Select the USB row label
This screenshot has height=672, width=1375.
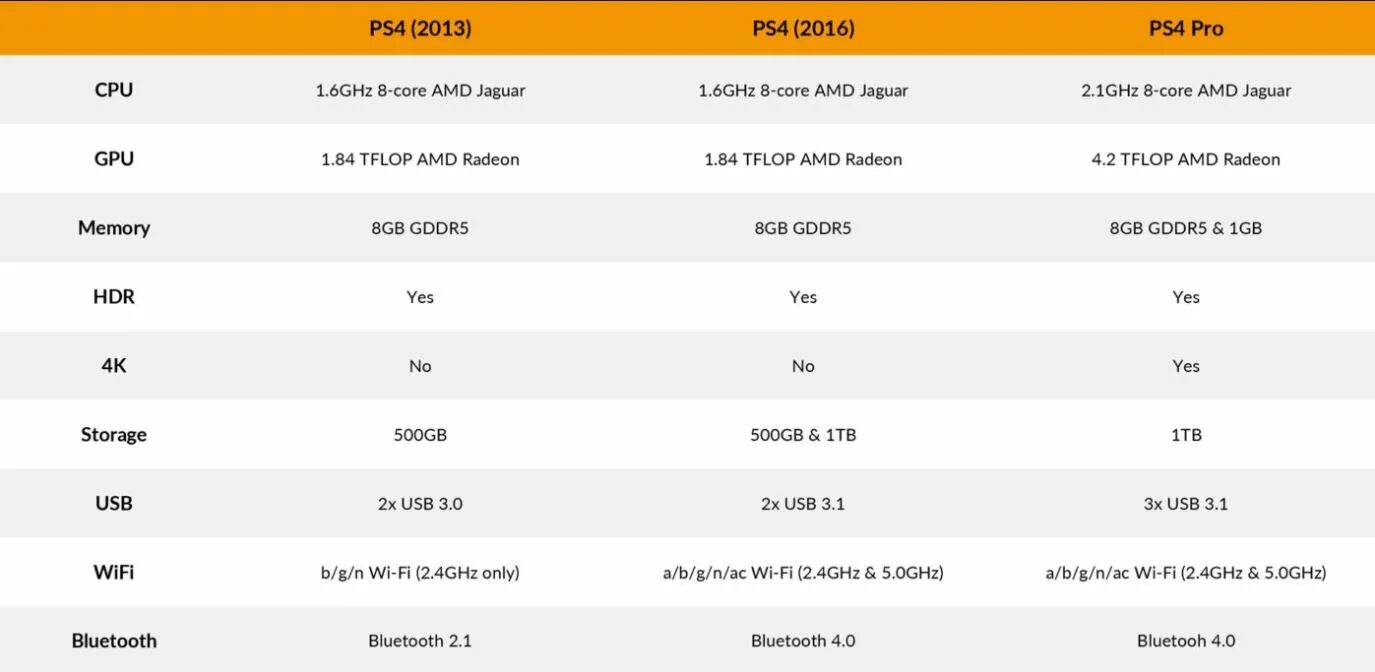[x=114, y=504]
